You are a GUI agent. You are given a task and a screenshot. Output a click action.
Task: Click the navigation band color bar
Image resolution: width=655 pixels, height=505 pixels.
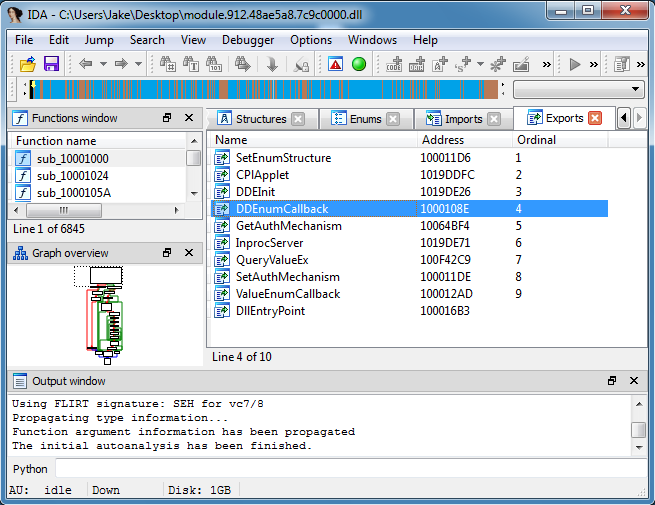click(x=264, y=89)
